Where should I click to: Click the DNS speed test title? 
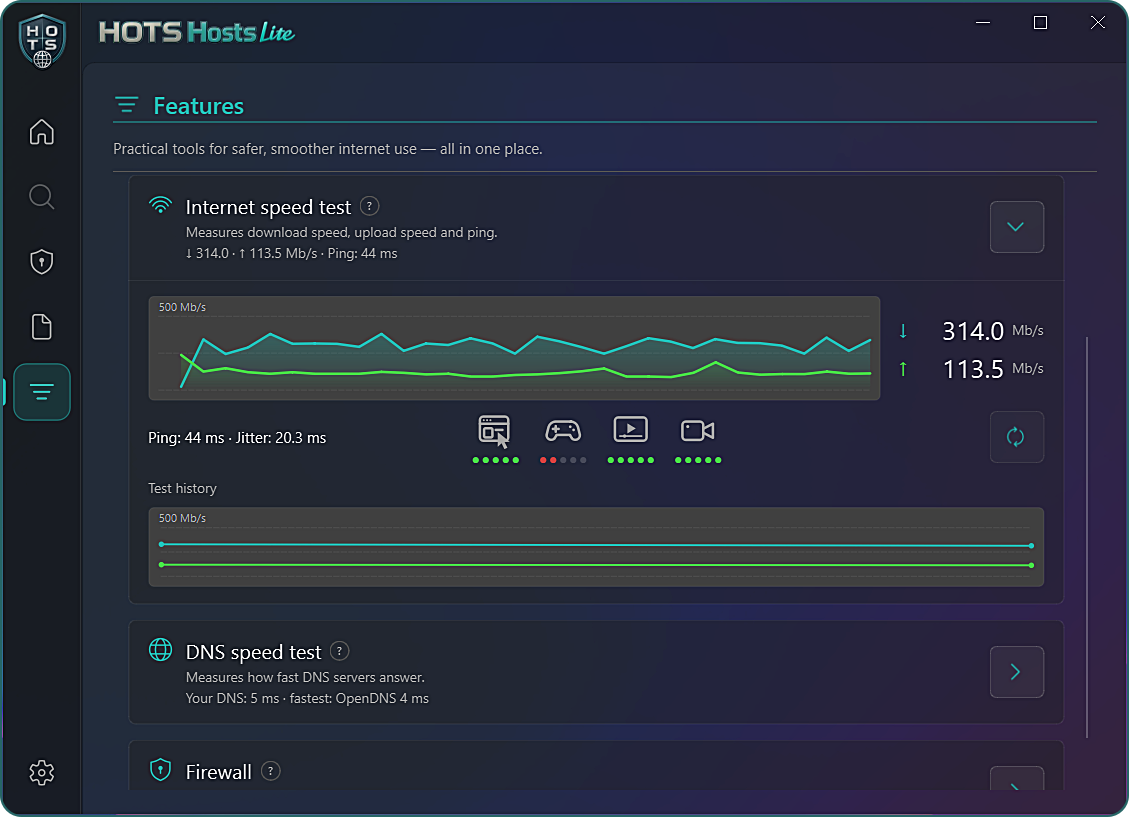pyautogui.click(x=253, y=652)
